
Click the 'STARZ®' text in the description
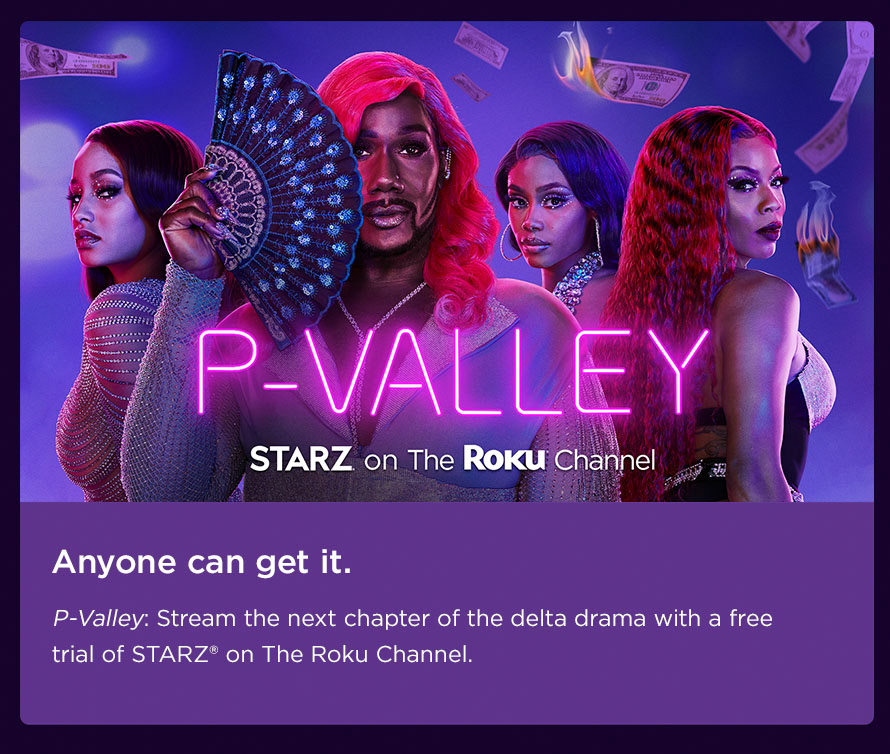[x=175, y=654]
